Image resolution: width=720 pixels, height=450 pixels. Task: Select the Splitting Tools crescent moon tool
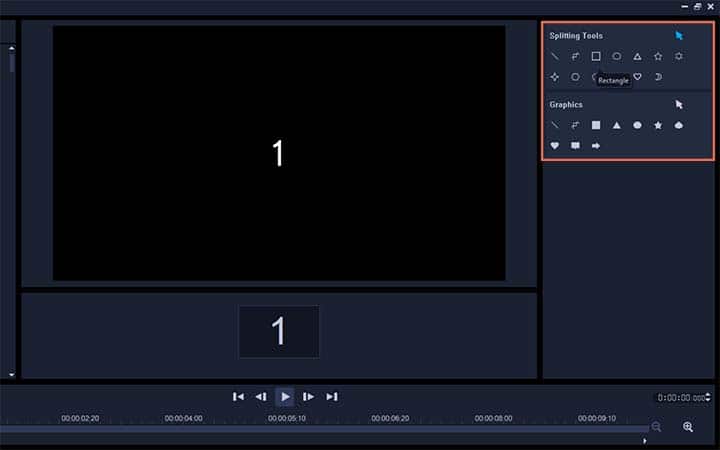pos(658,77)
